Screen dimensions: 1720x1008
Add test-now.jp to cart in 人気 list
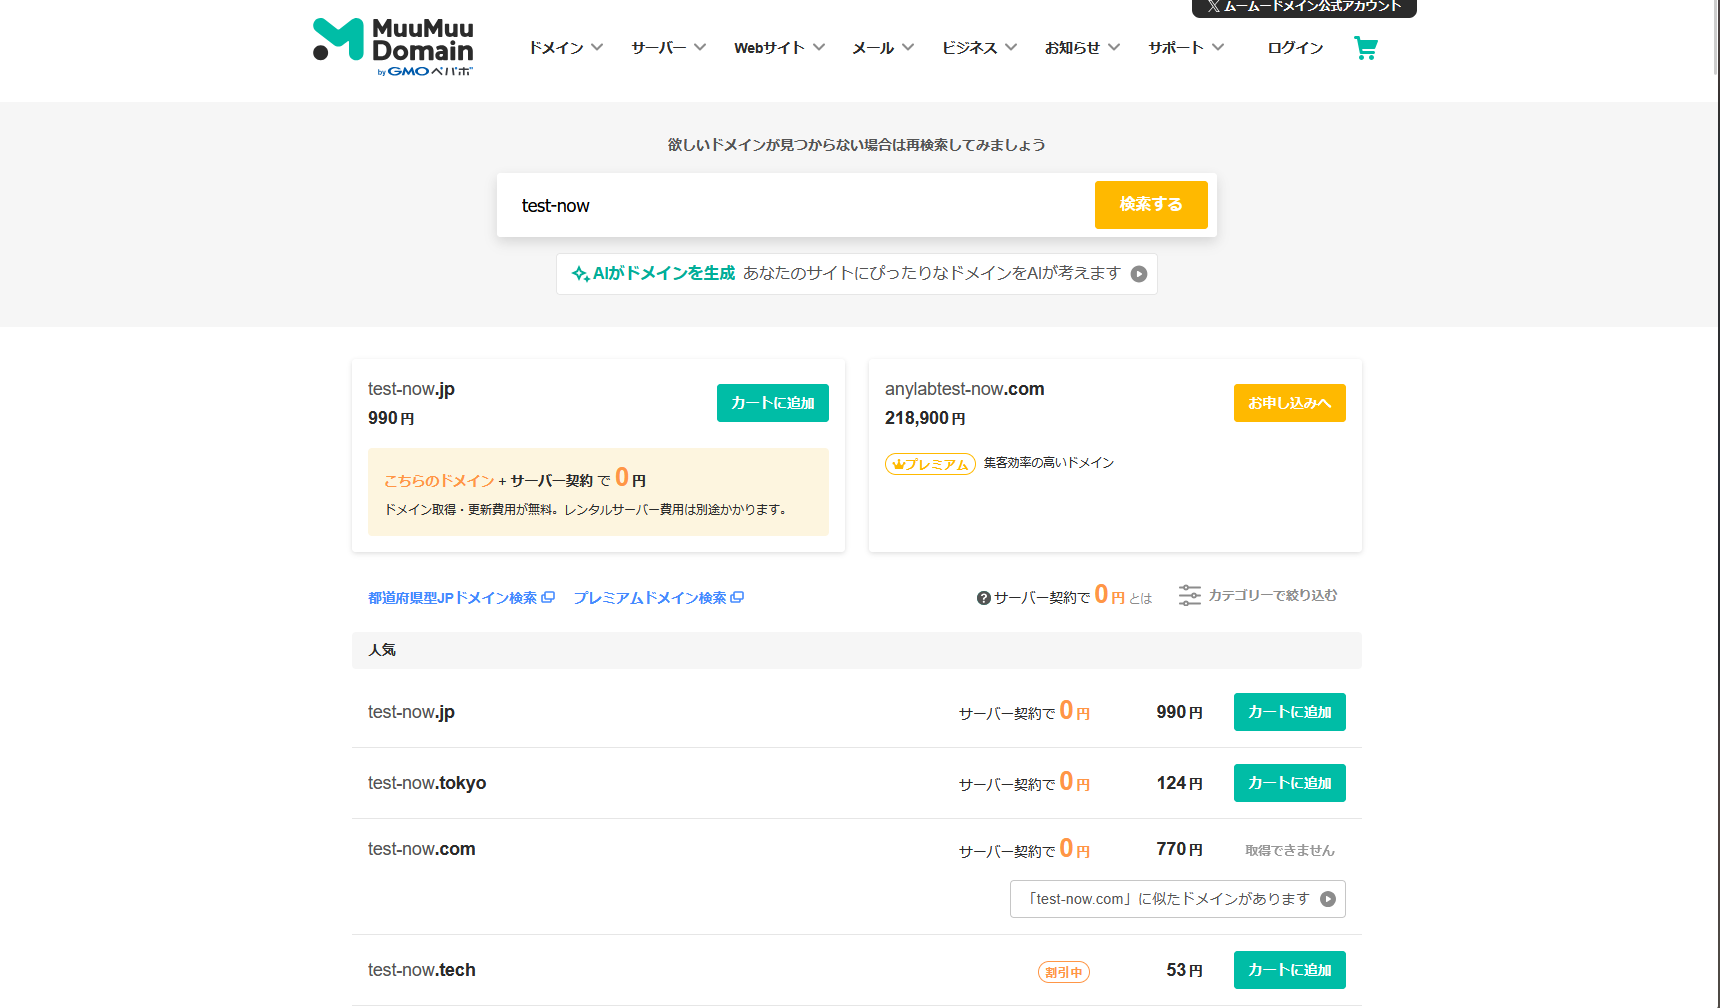(x=1290, y=712)
